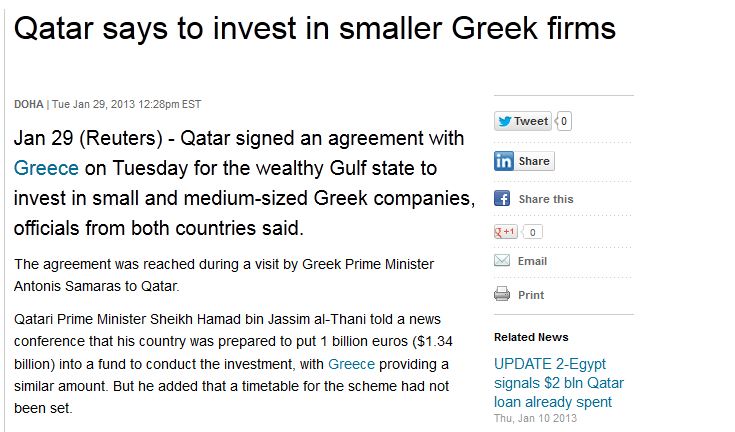735x432 pixels.
Task: Click the Google +1 count box
Action: [x=534, y=232]
